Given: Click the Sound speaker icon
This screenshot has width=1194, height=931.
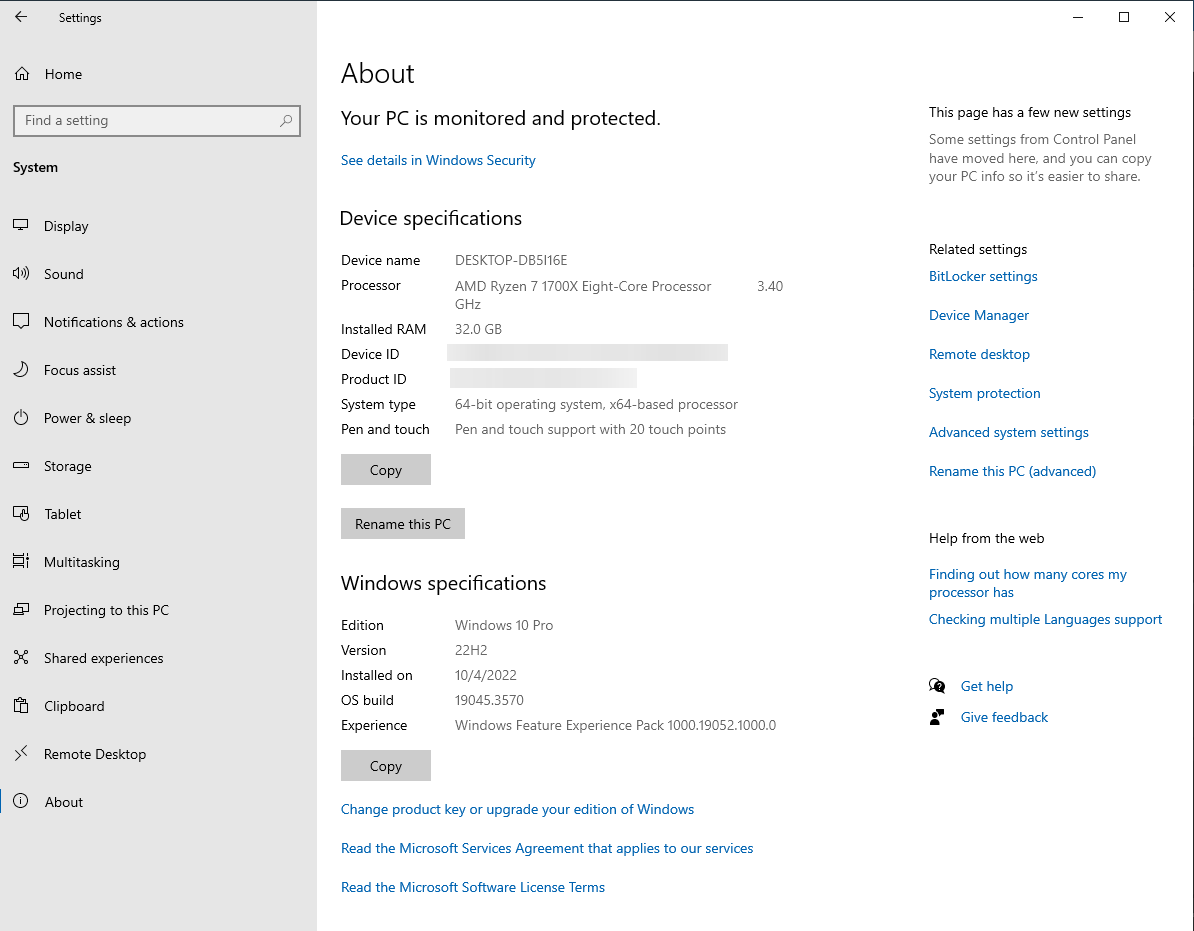Looking at the screenshot, I should coord(21,273).
